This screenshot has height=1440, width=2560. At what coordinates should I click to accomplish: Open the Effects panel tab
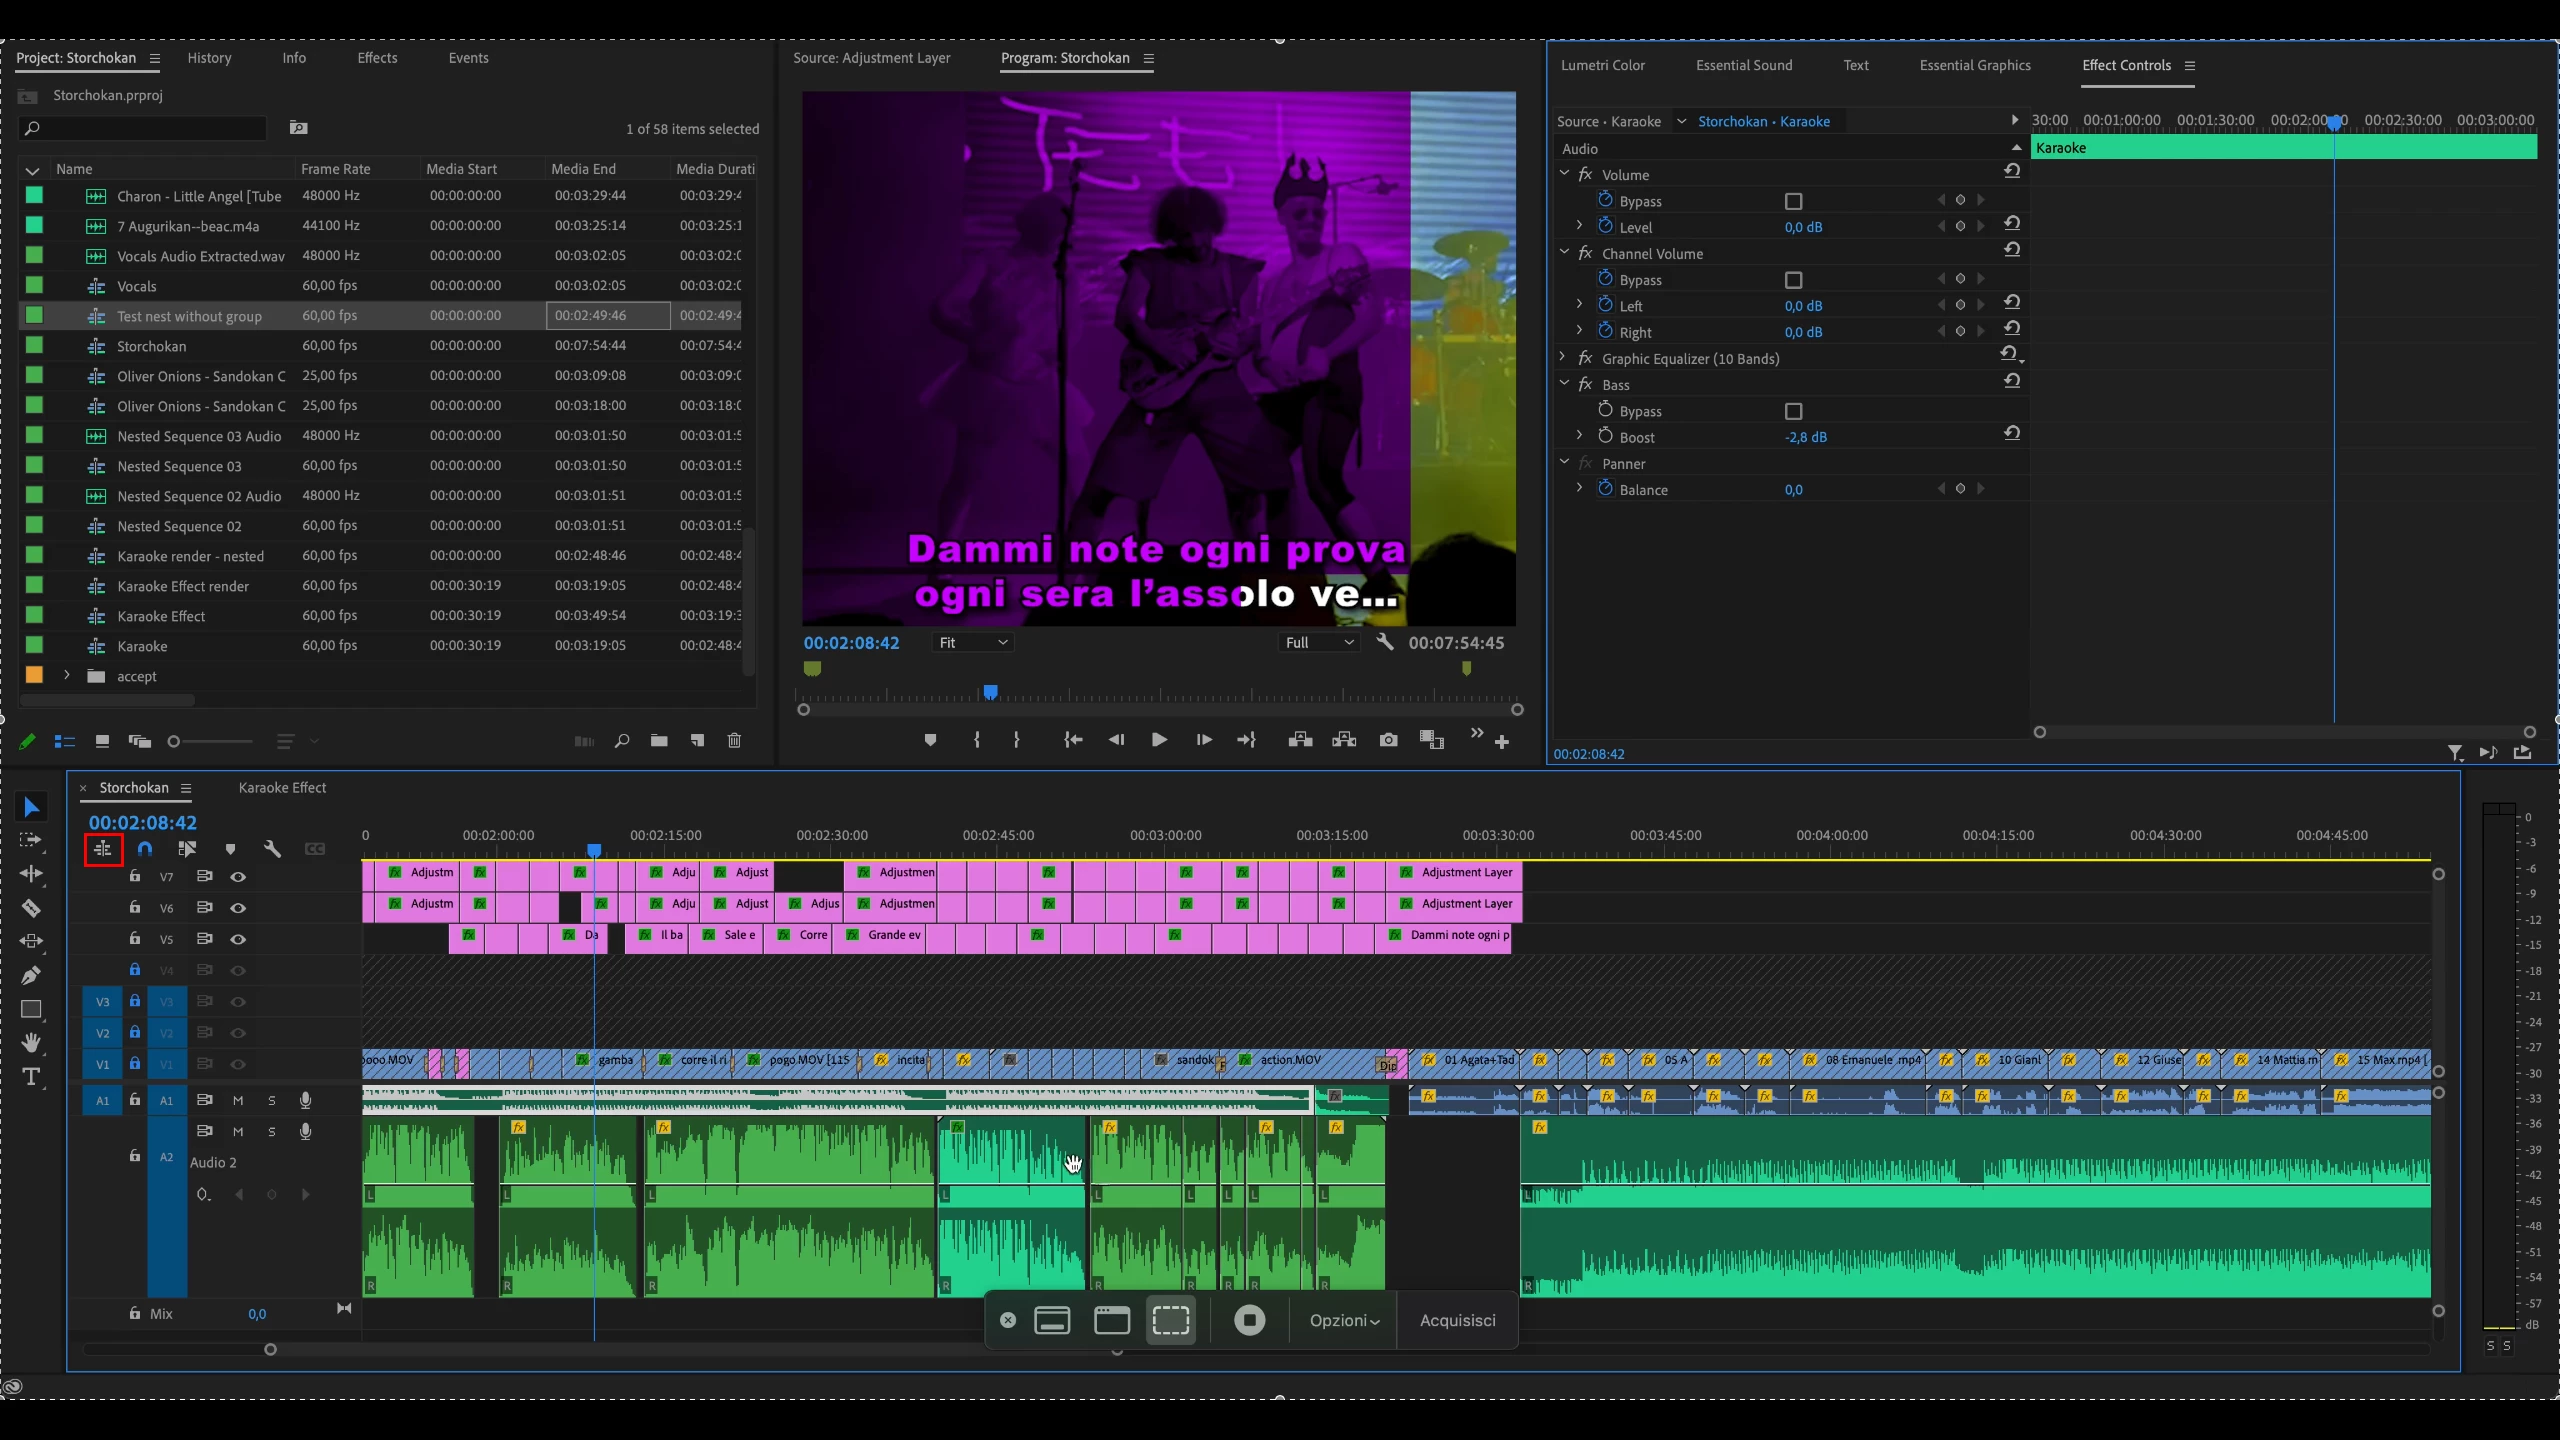tap(377, 58)
